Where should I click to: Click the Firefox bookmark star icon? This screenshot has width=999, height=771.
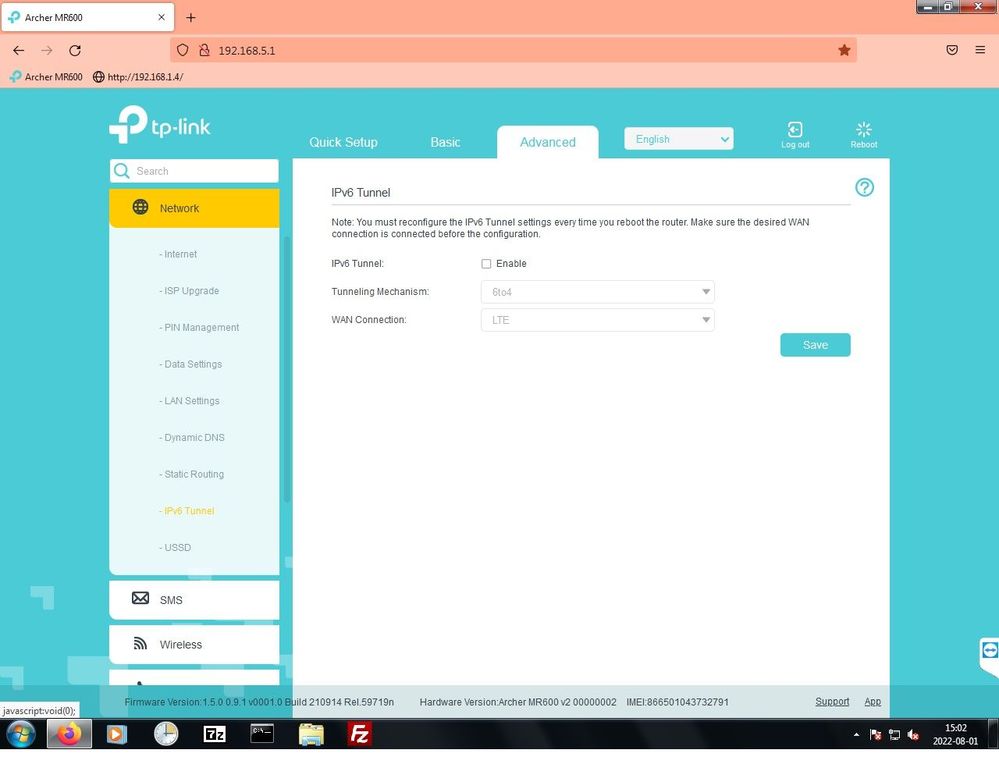point(844,50)
